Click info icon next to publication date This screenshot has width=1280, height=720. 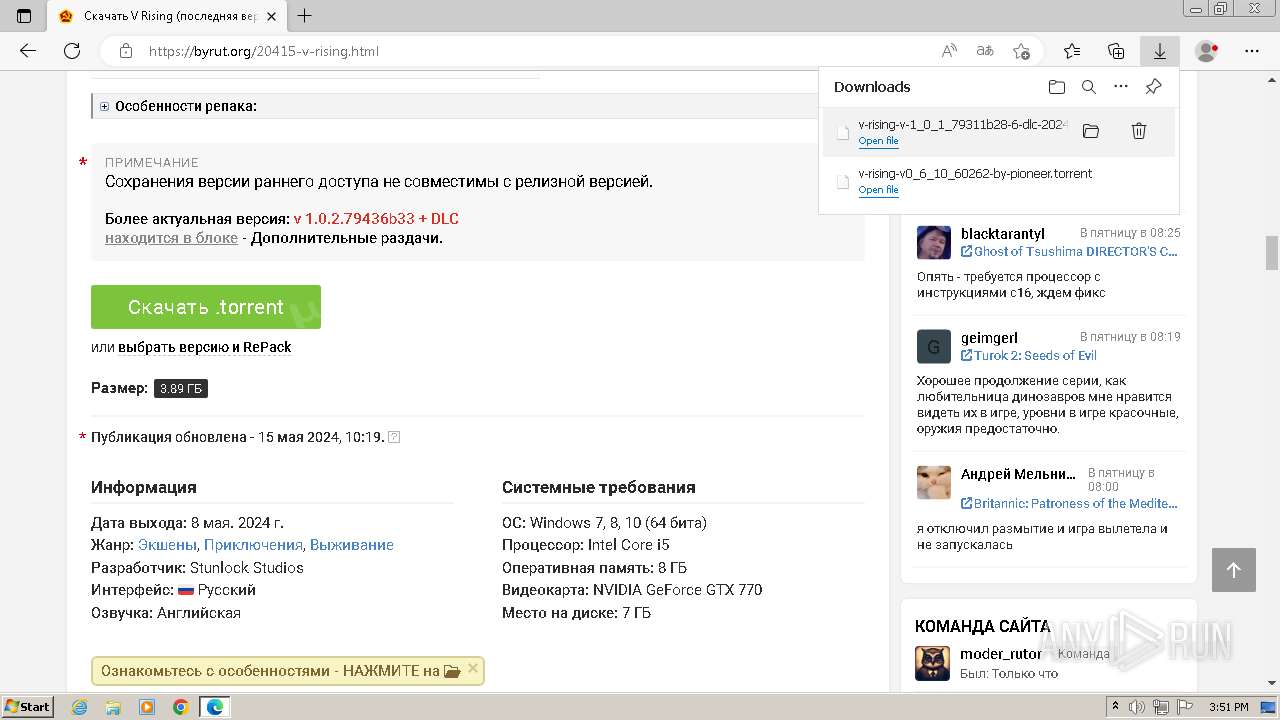coord(394,437)
